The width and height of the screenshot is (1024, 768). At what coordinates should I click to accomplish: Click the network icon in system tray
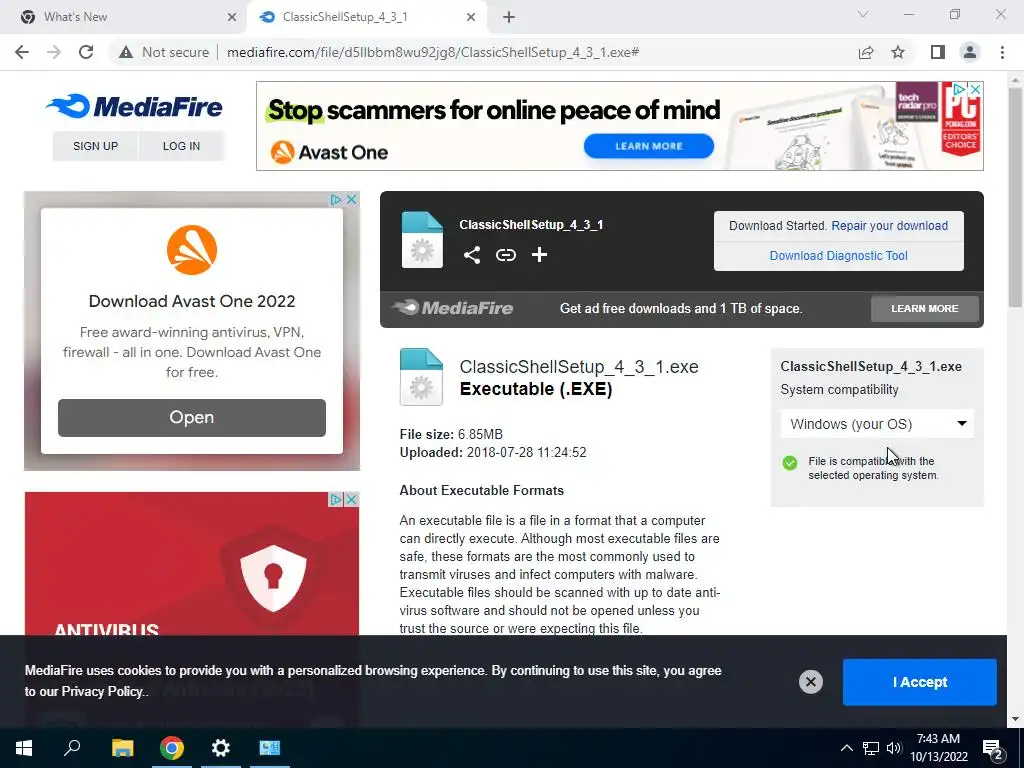(x=871, y=748)
